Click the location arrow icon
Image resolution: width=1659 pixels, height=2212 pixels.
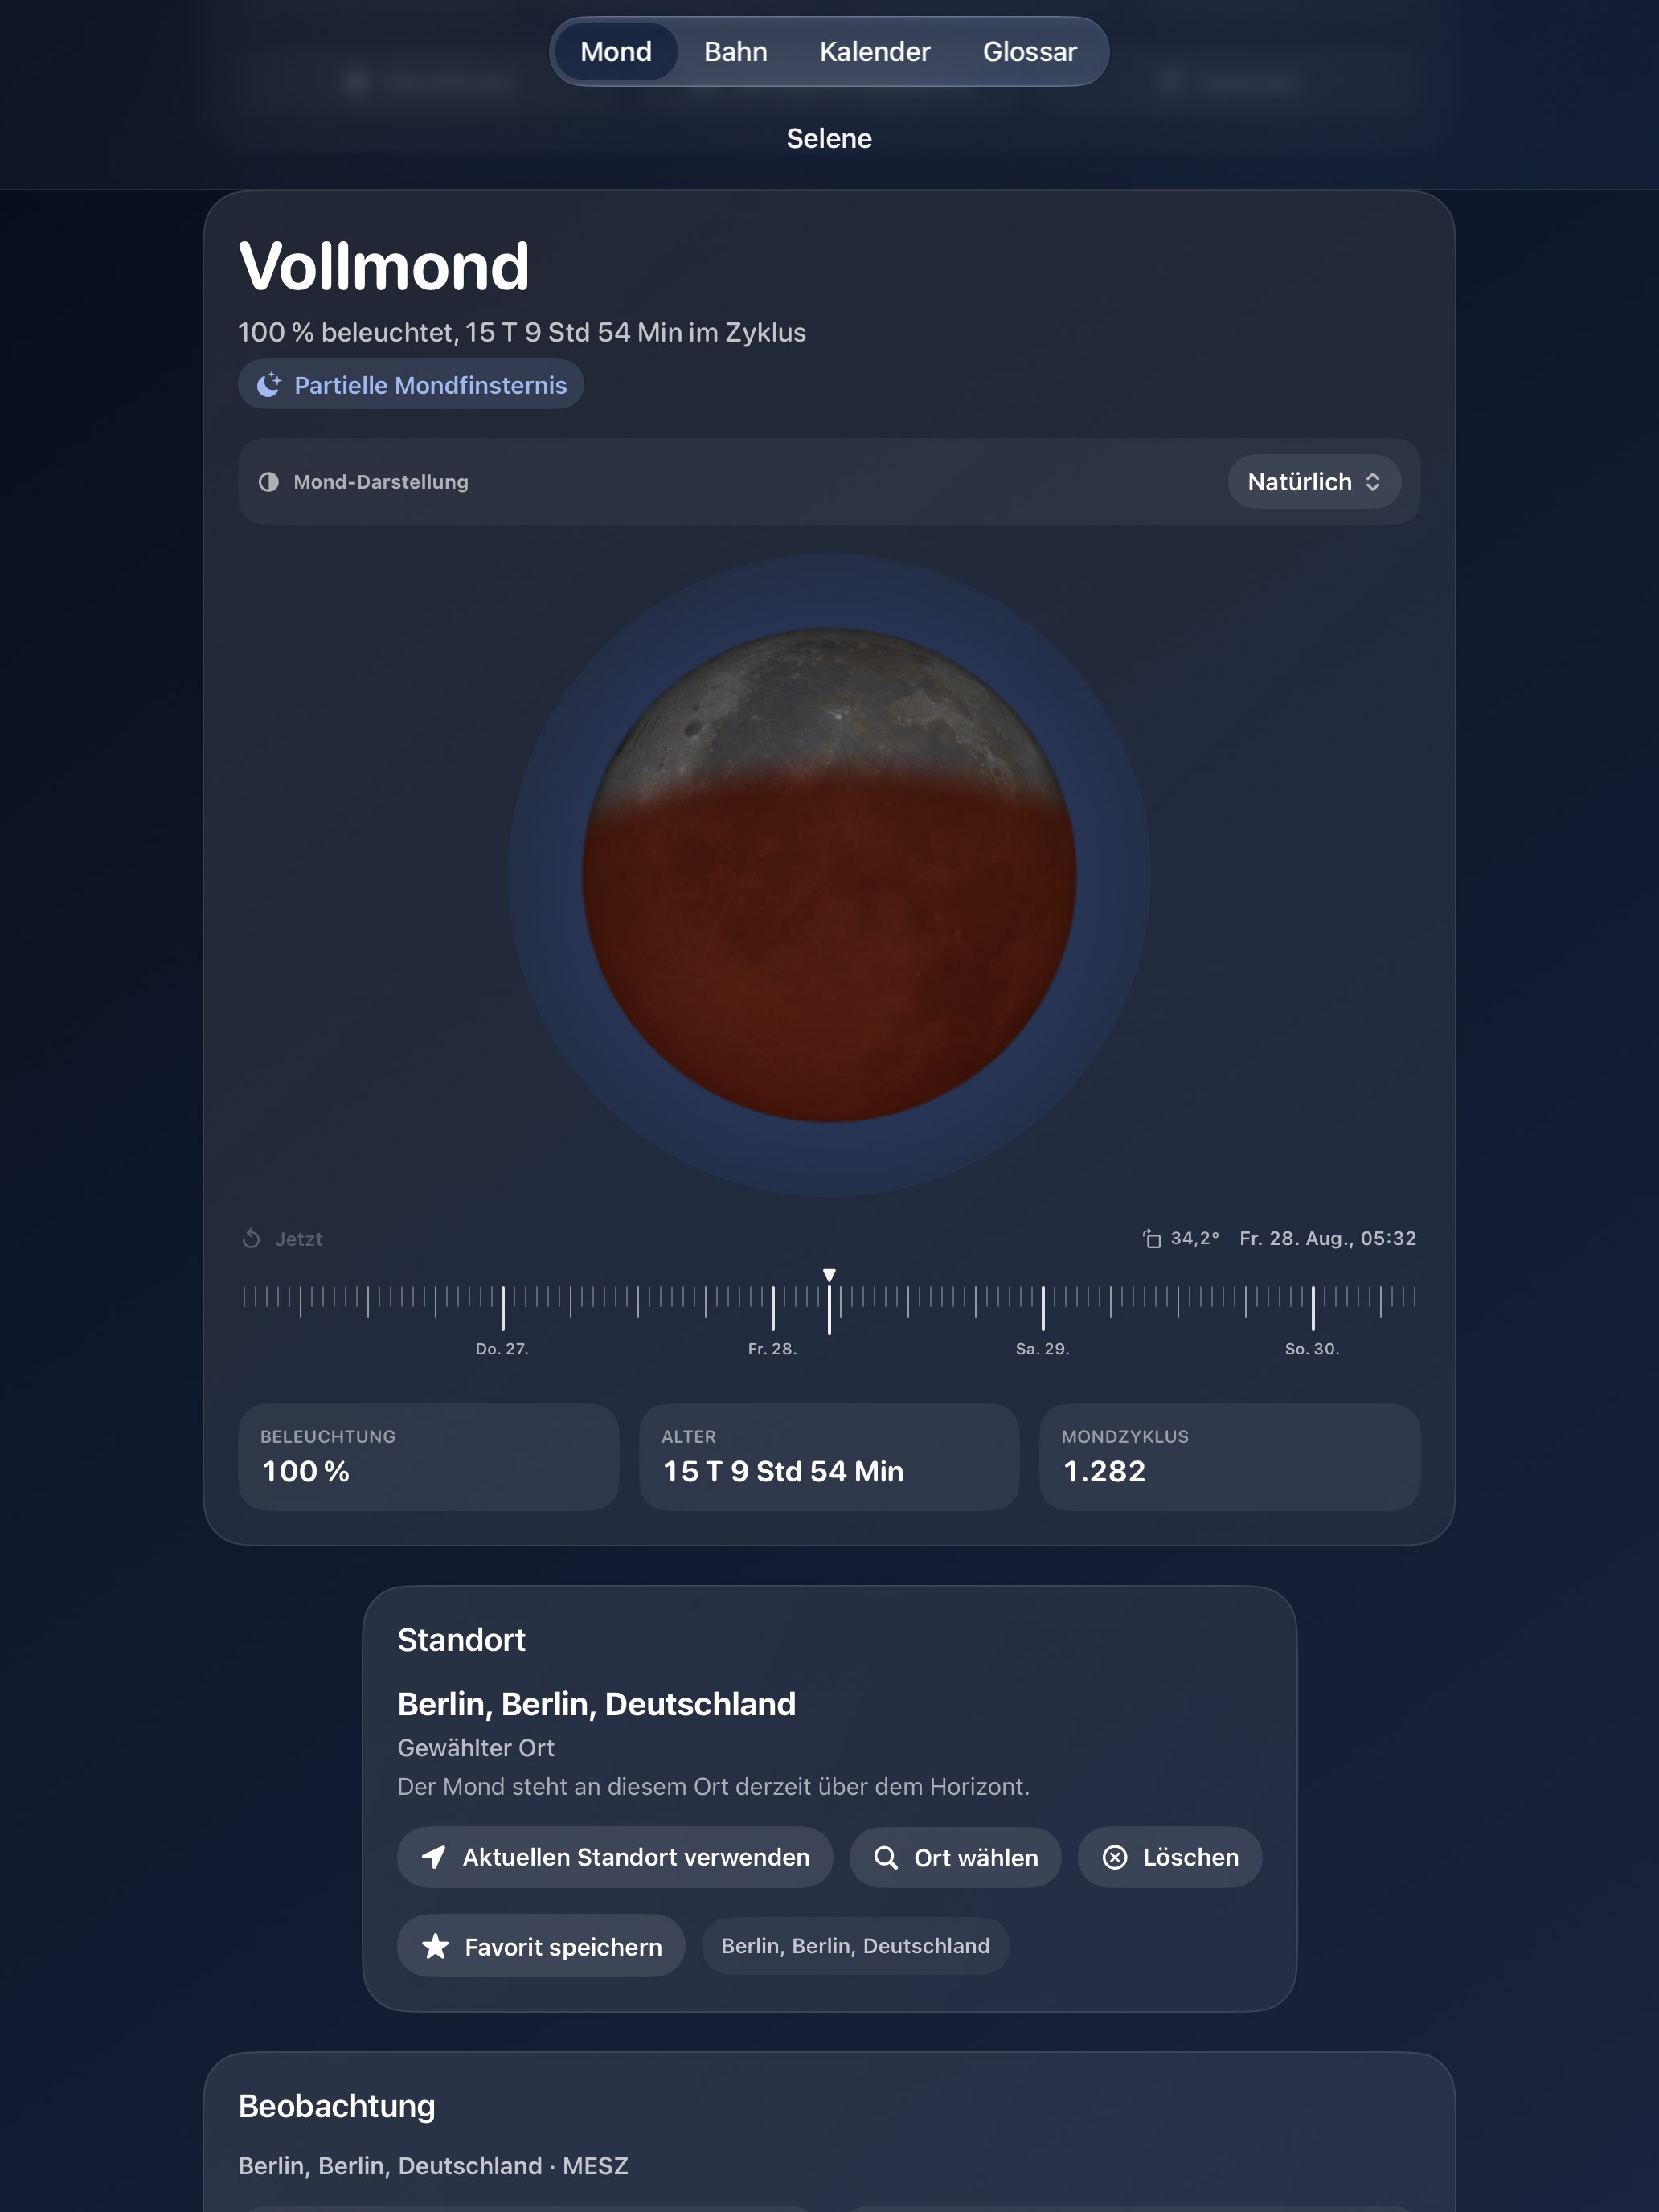pyautogui.click(x=434, y=1857)
